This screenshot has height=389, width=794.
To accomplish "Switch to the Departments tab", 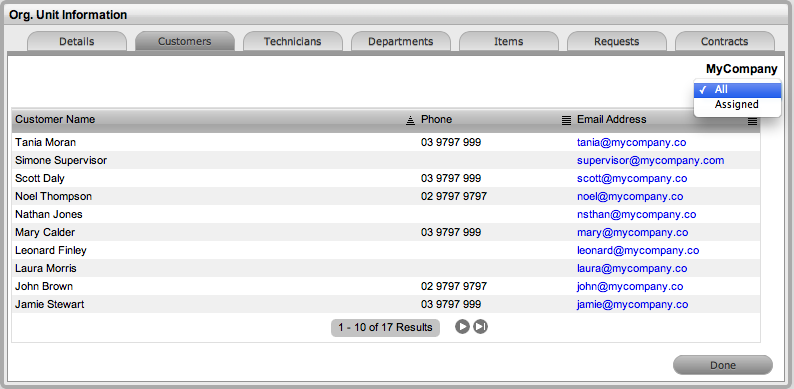I will 401,42.
